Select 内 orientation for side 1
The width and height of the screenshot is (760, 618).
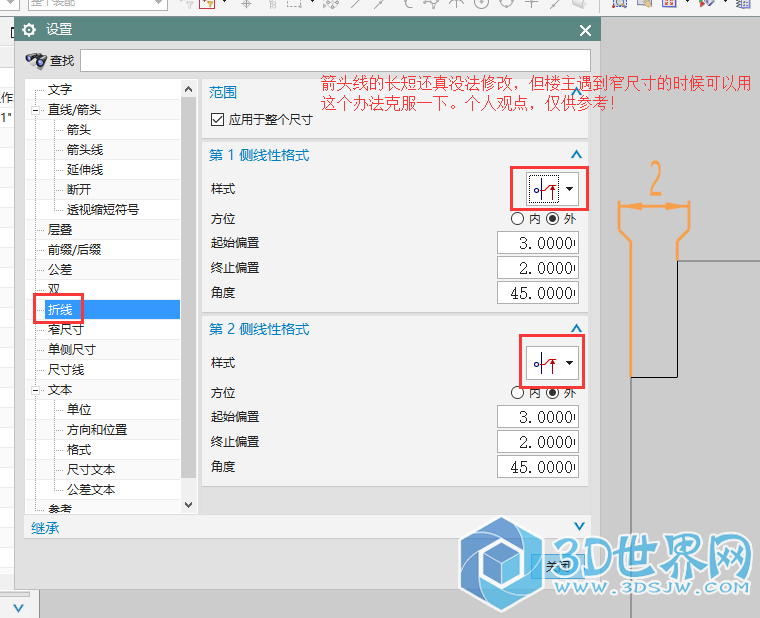pos(517,219)
